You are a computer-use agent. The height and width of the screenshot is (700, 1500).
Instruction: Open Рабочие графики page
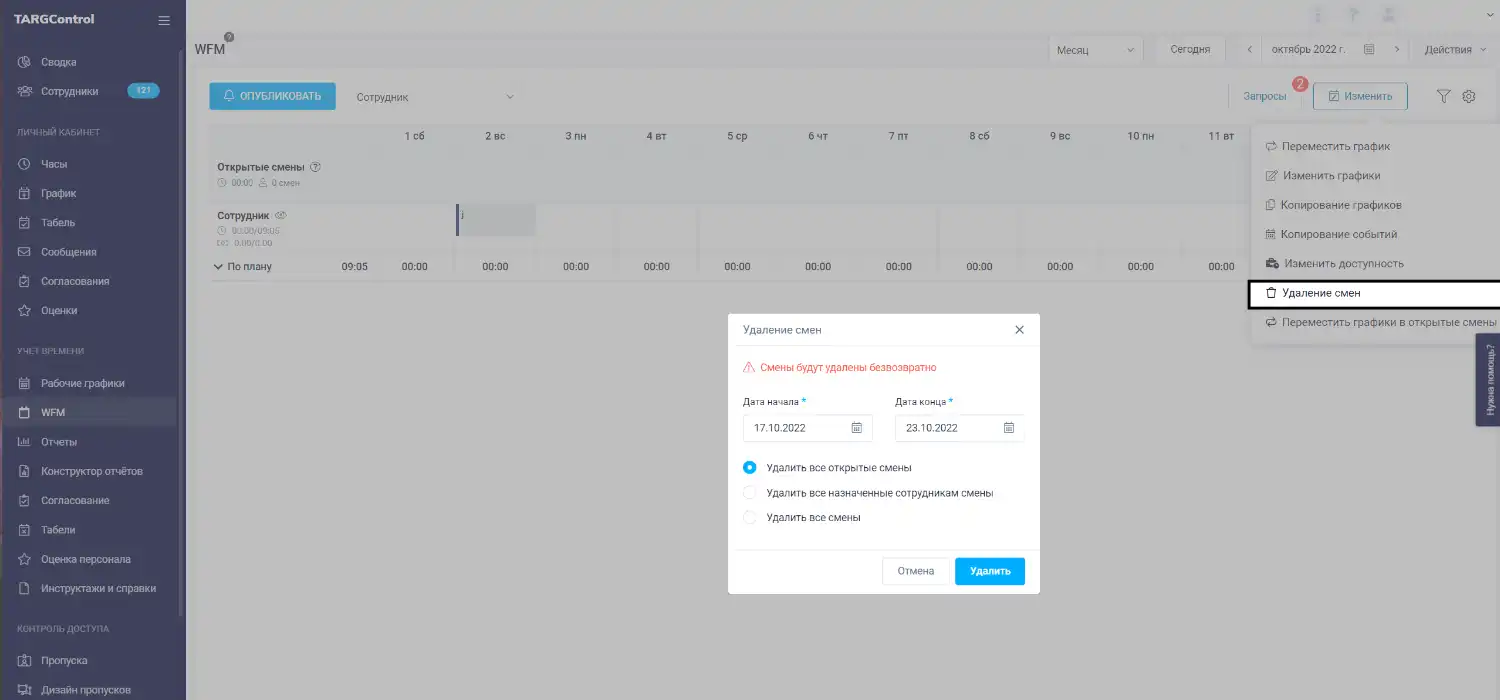(x=82, y=383)
